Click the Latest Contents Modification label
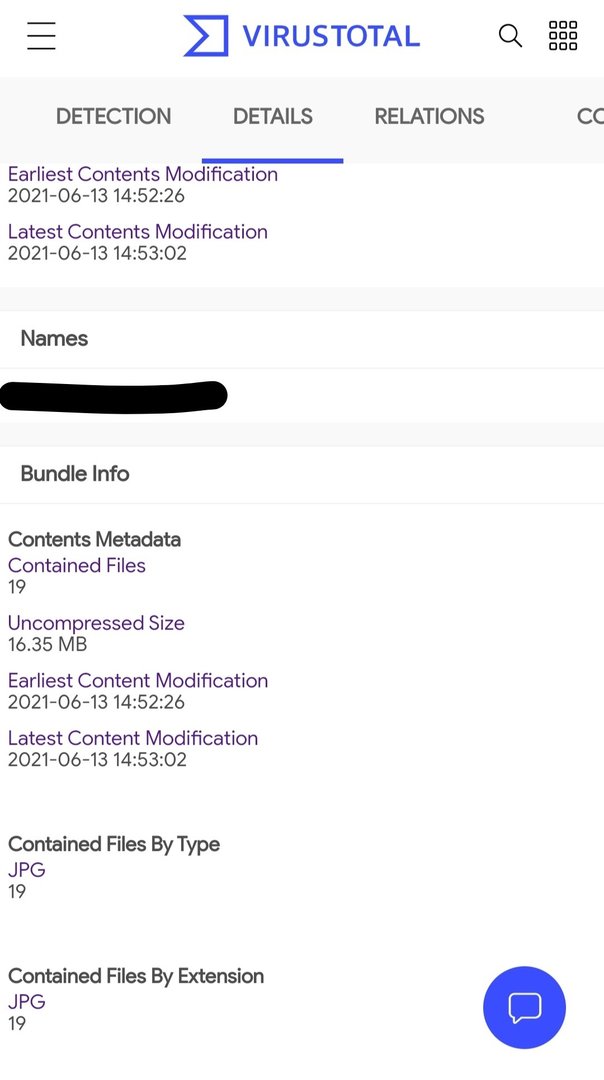Viewport: 604px width, 1080px height. point(138,231)
